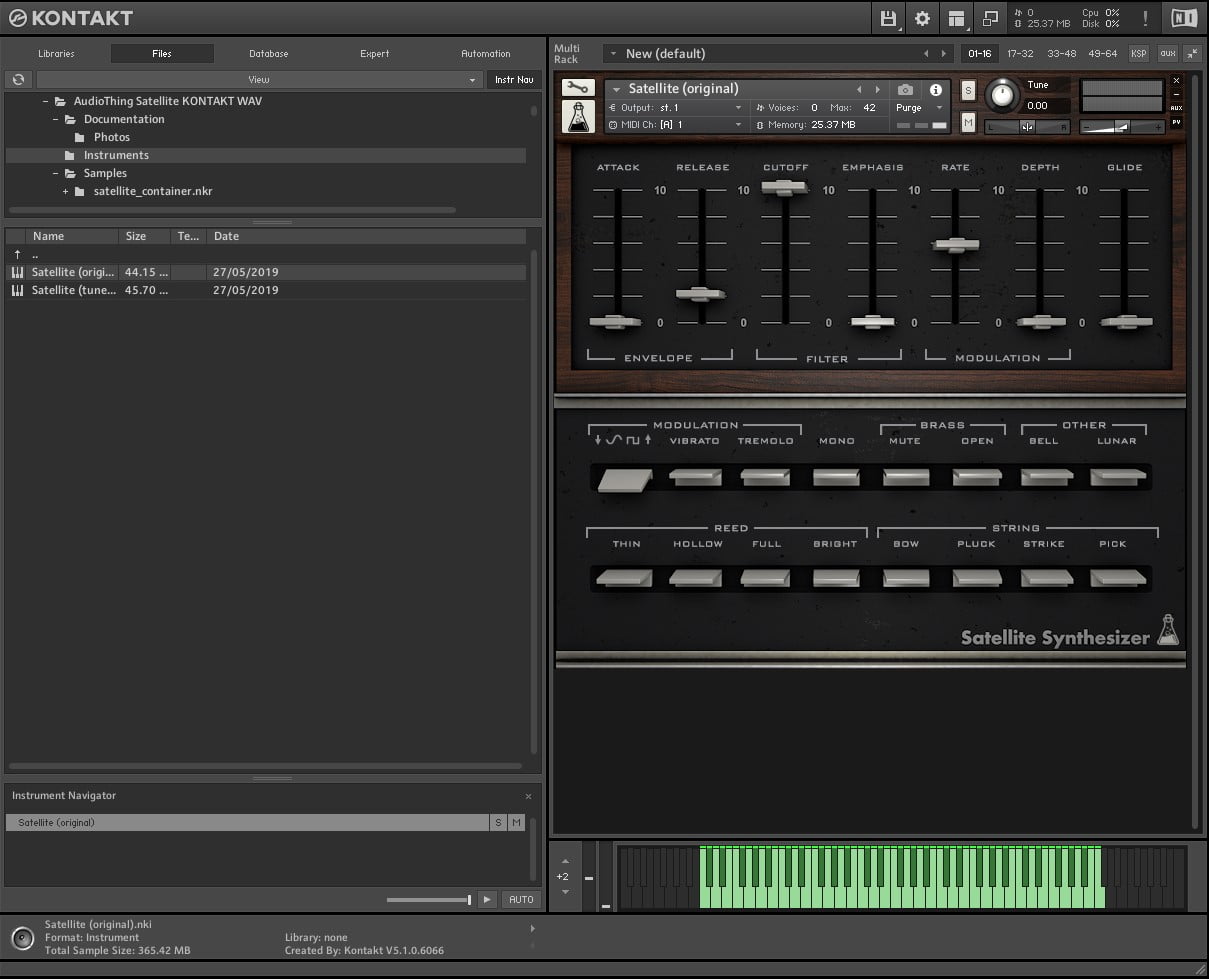The height and width of the screenshot is (979, 1209).
Task: Open the save (floppy disk) menu
Action: [x=887, y=18]
